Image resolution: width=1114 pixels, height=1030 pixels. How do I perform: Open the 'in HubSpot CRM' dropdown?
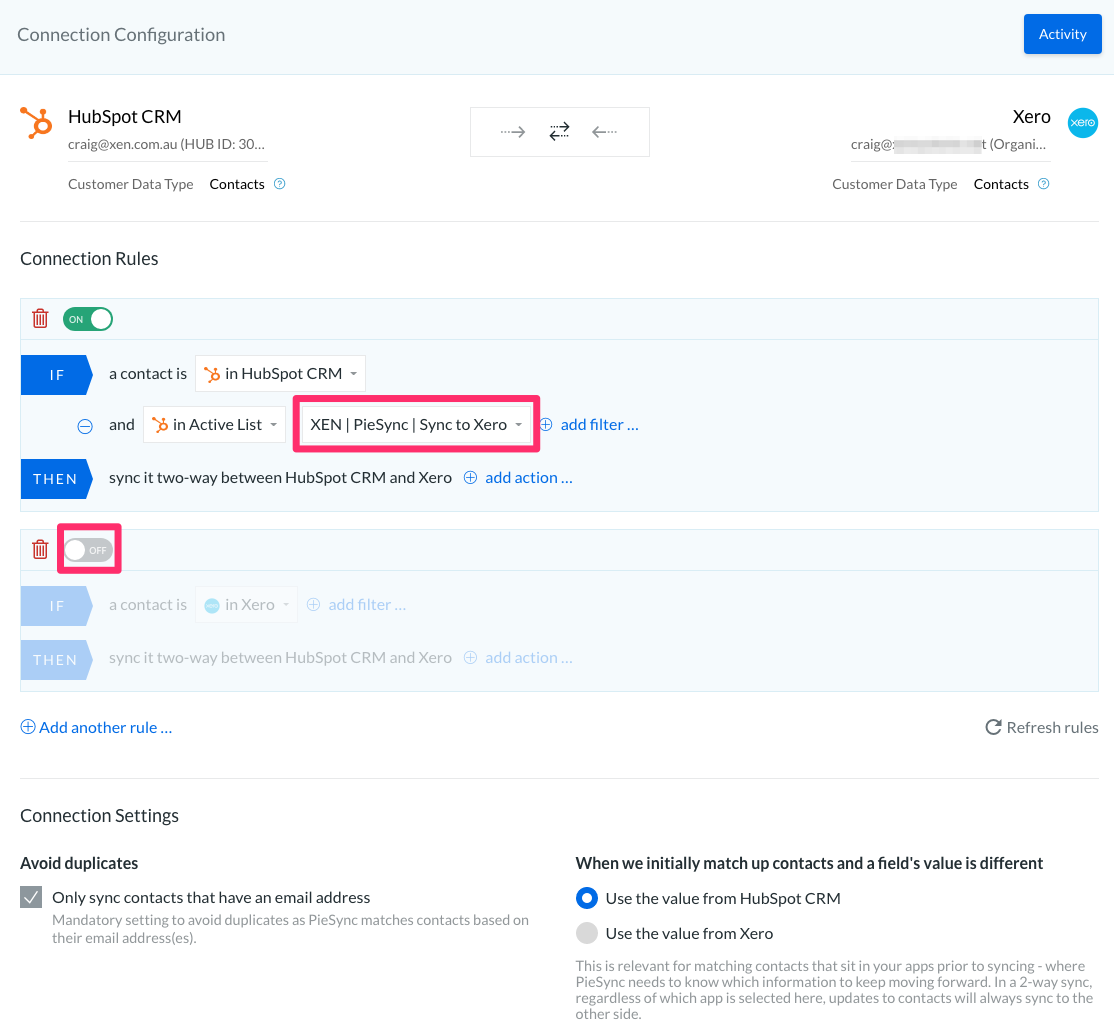pos(280,374)
